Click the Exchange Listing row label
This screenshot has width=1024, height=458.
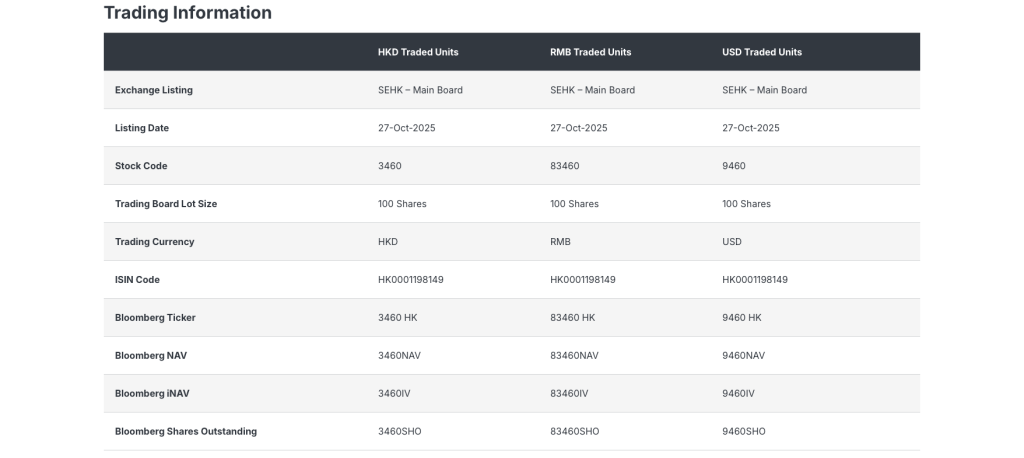point(154,90)
